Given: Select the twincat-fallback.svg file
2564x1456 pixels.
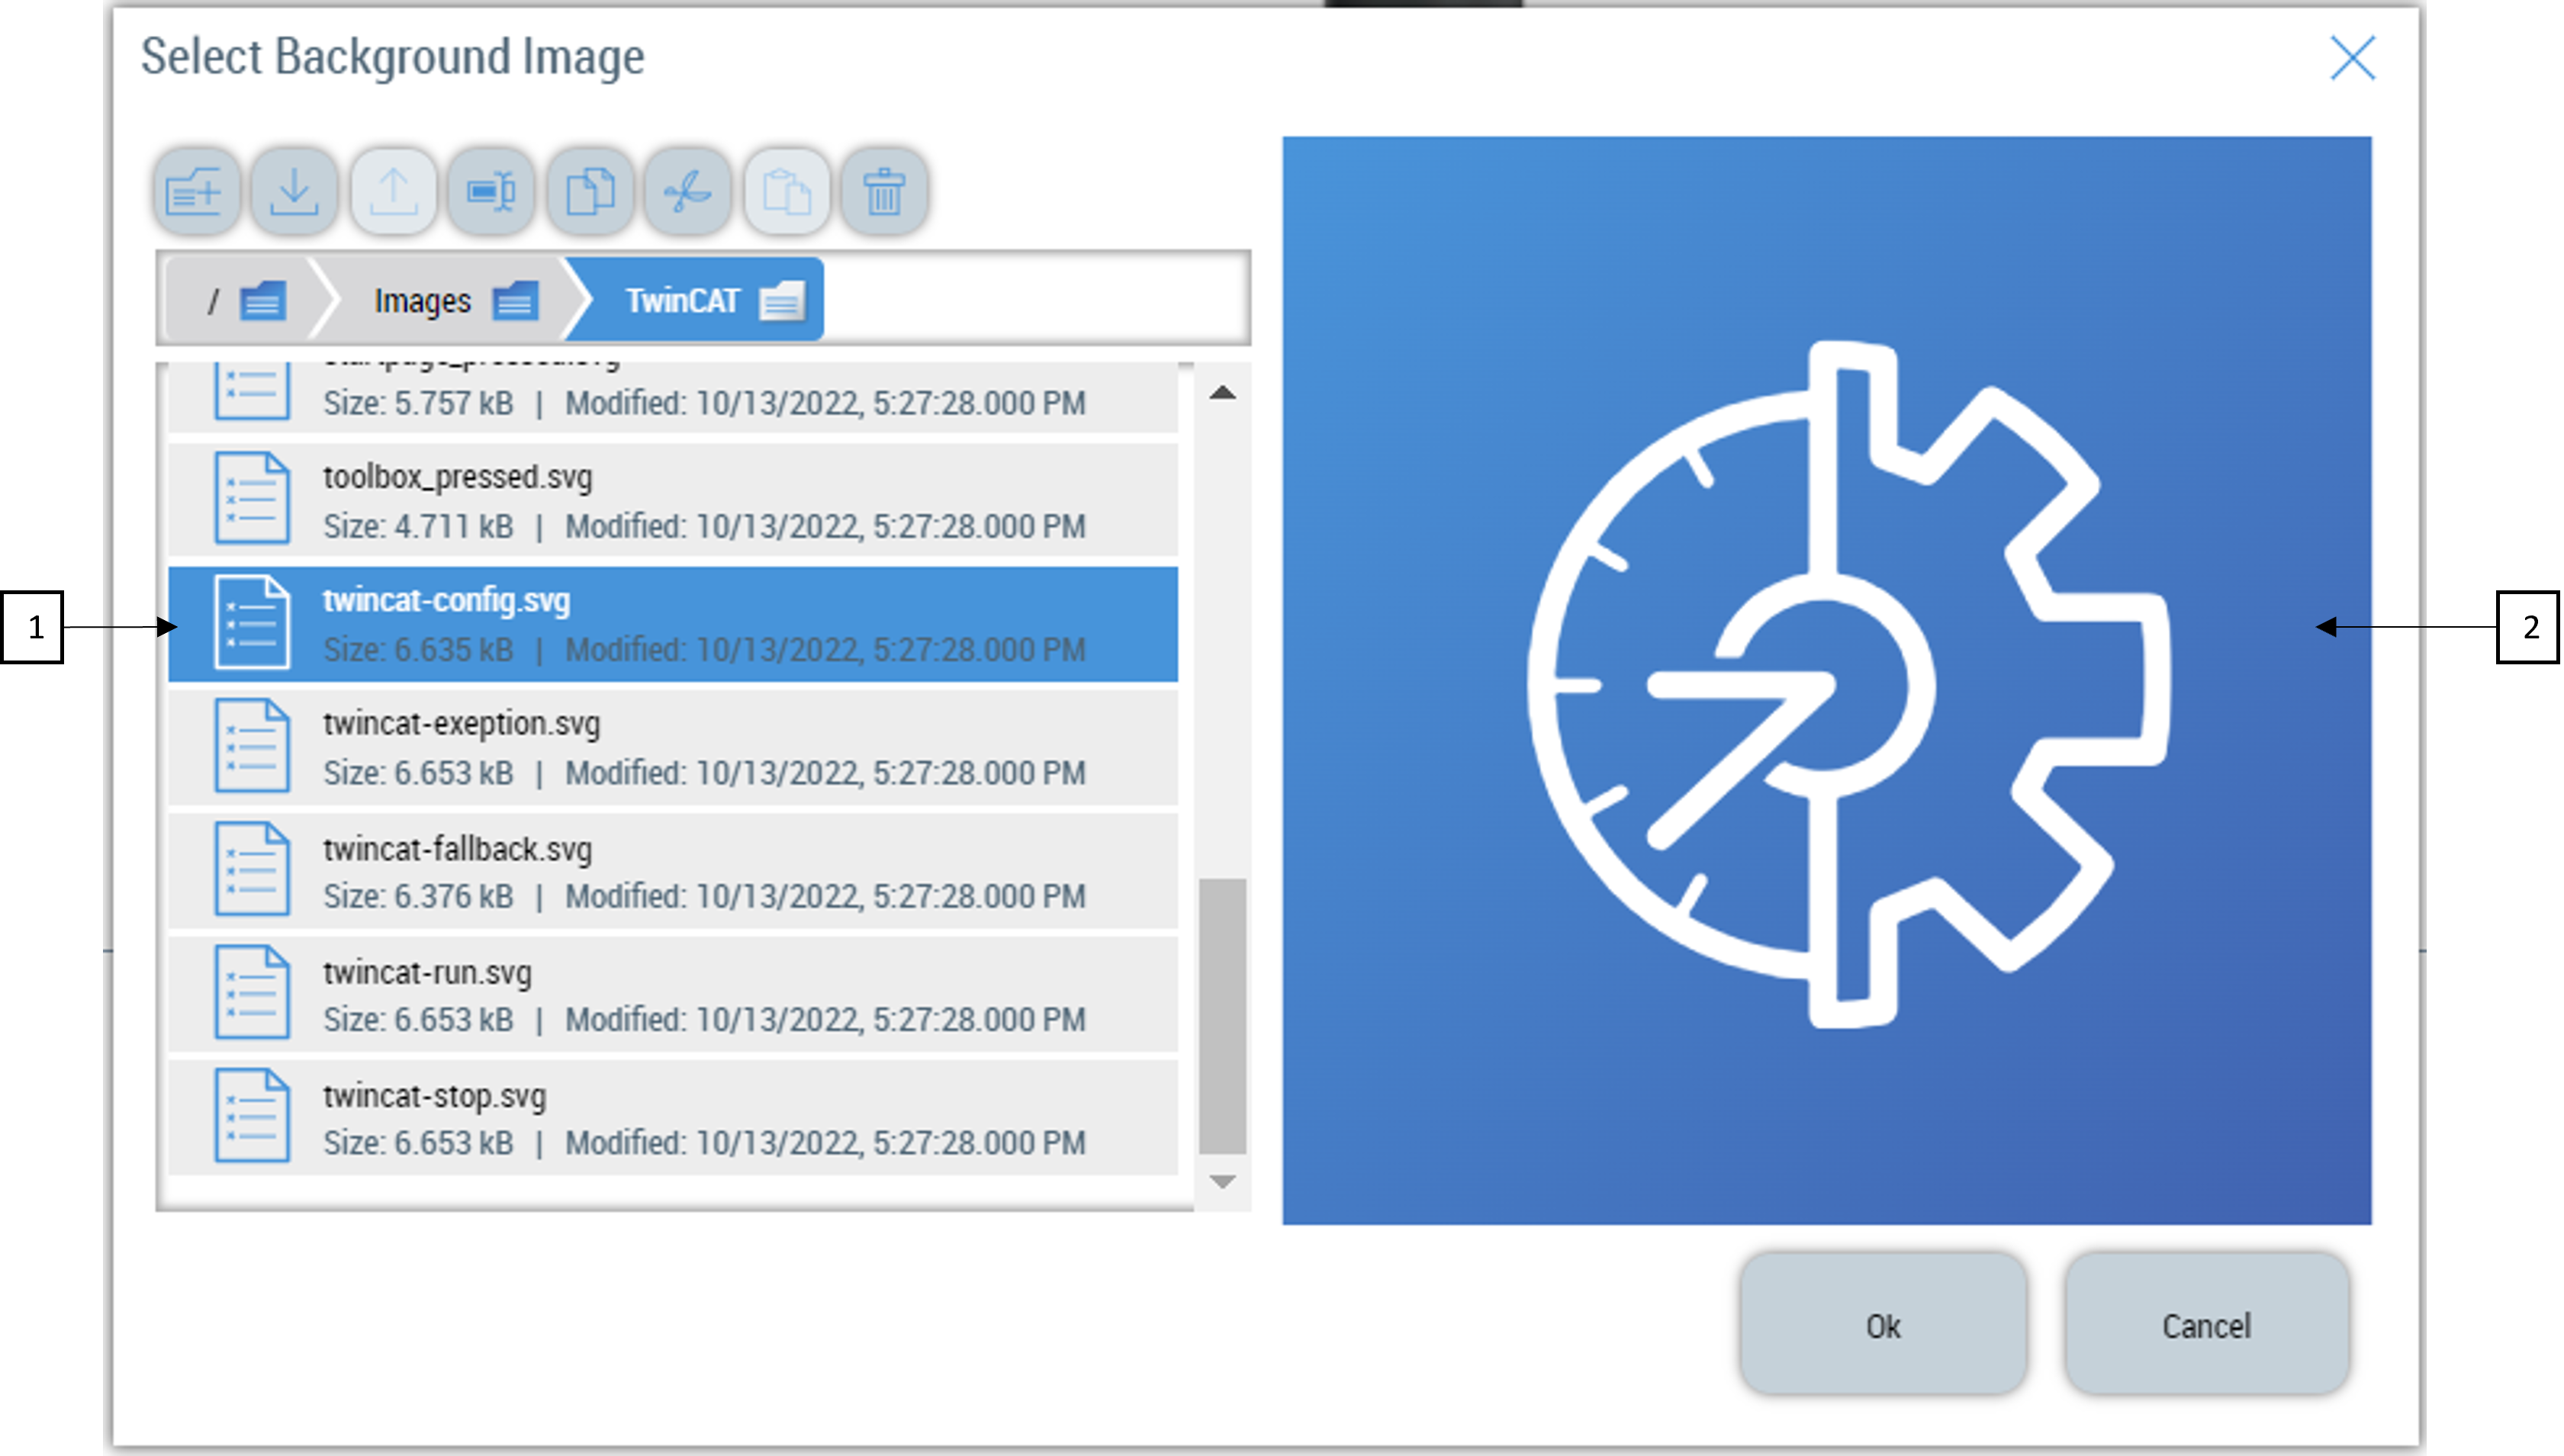Looking at the screenshot, I should [673, 871].
